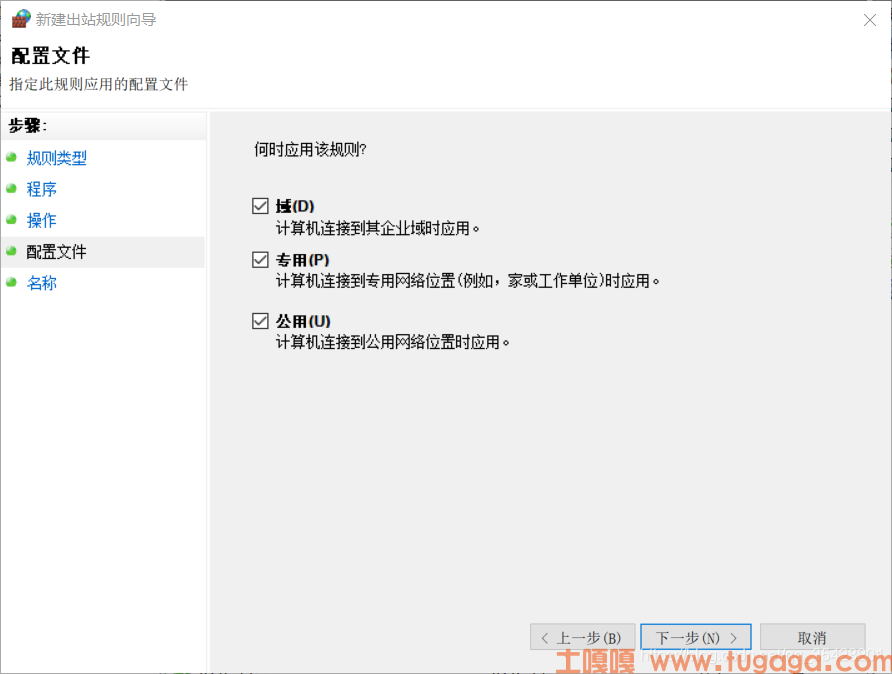Click the 下一步(N) next button
Image resolution: width=892 pixels, height=674 pixels.
[x=696, y=637]
